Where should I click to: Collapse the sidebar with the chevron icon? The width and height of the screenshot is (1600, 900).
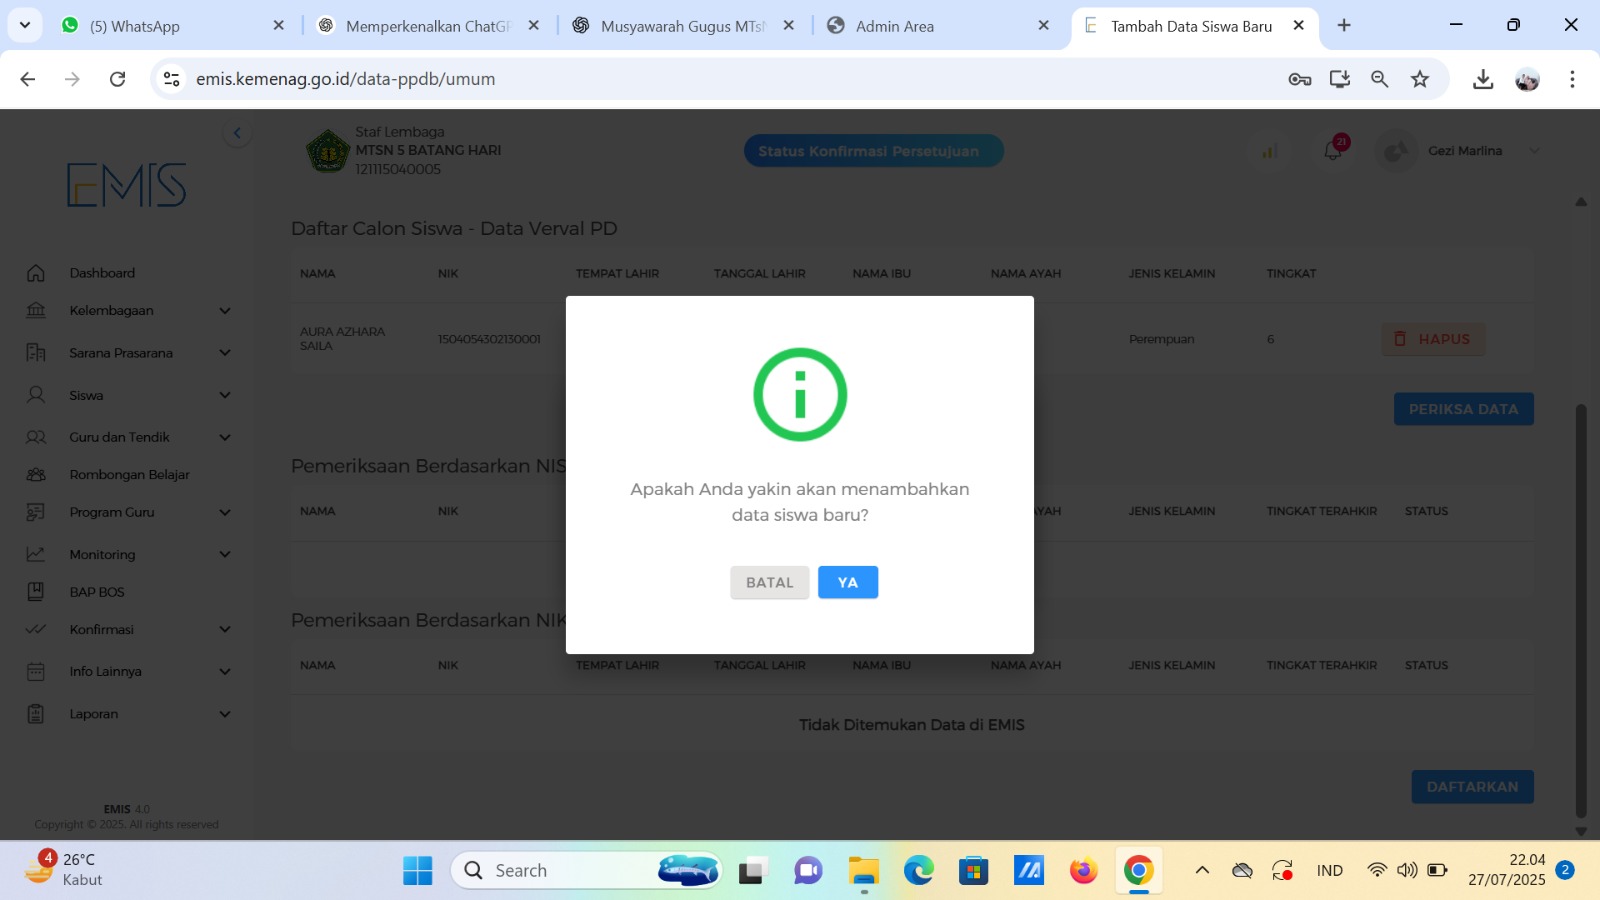click(237, 133)
